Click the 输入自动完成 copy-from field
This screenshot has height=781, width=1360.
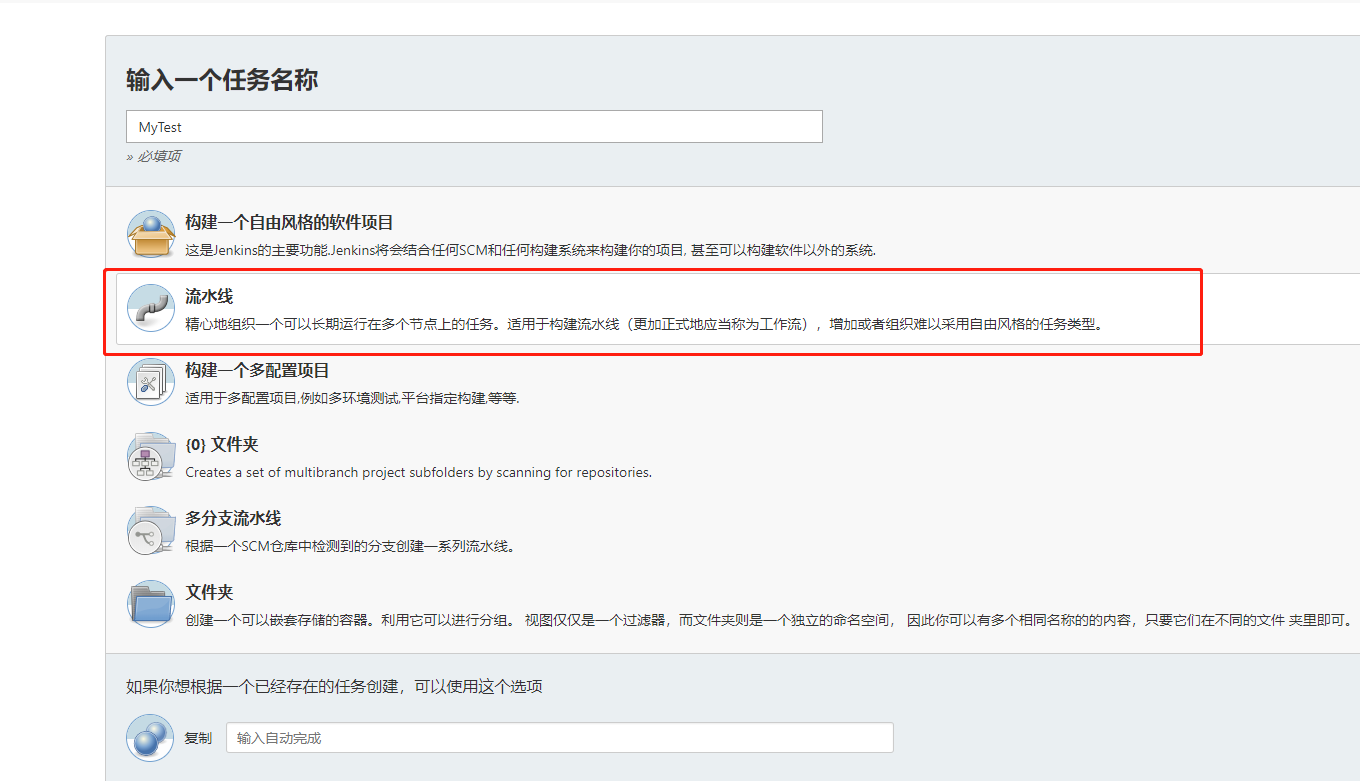point(559,738)
